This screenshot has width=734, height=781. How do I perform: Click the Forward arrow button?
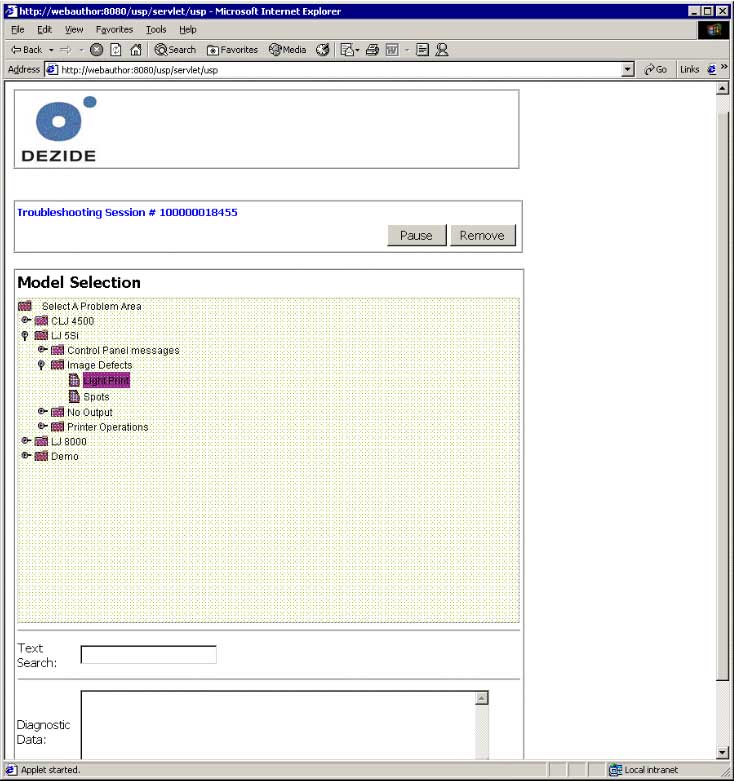(66, 50)
